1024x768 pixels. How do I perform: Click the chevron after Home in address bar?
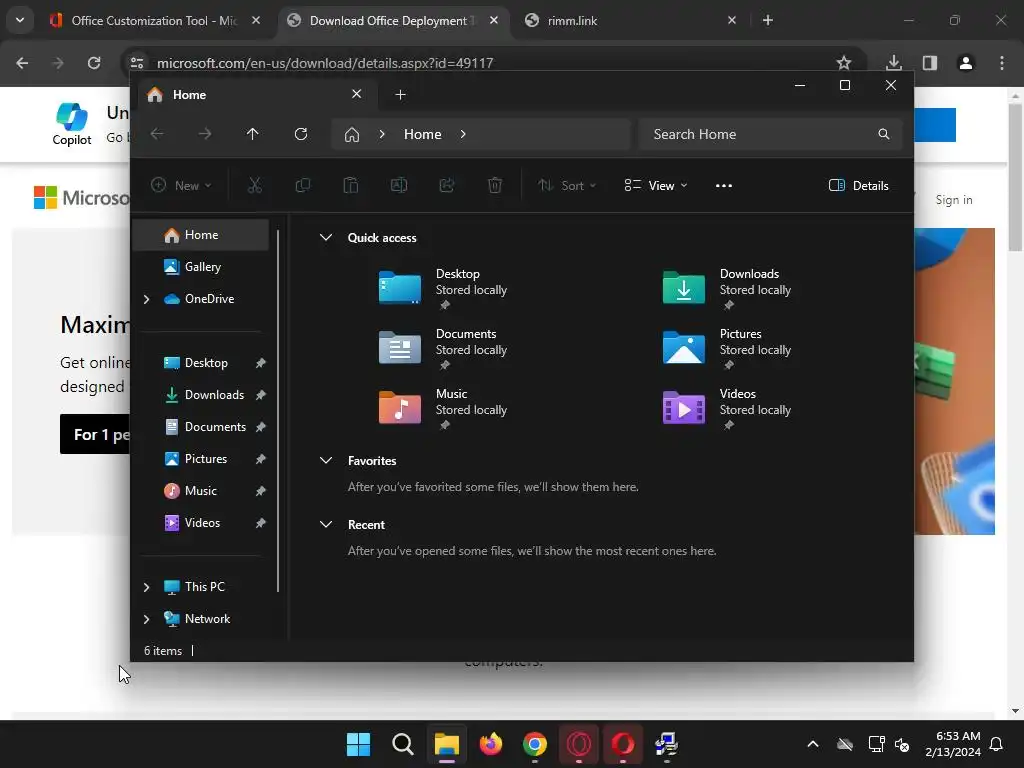[463, 134]
